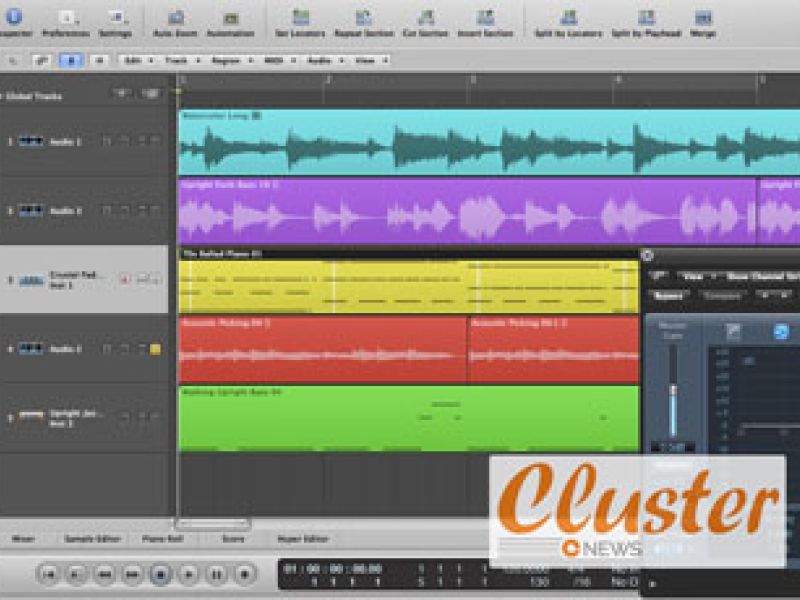The height and width of the screenshot is (600, 800).
Task: Click the Cut Section icon
Action: 425,18
